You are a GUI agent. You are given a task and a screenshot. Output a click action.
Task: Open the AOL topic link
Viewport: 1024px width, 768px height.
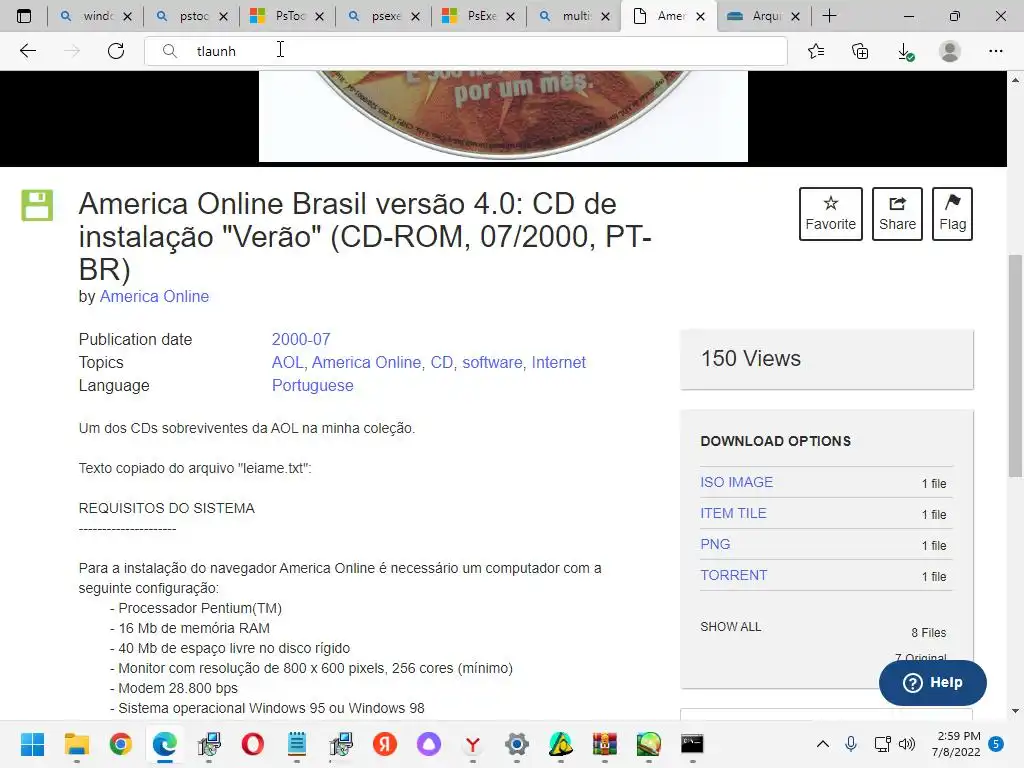point(287,362)
